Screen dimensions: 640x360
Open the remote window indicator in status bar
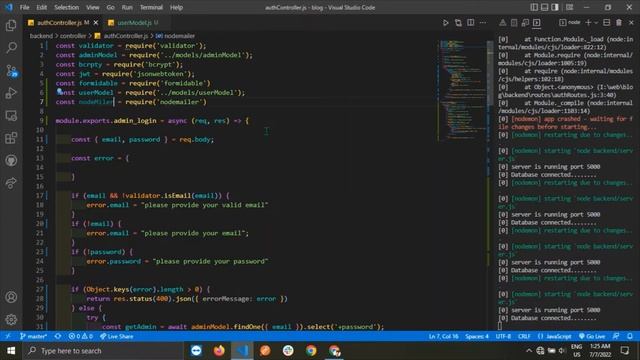coord(8,336)
